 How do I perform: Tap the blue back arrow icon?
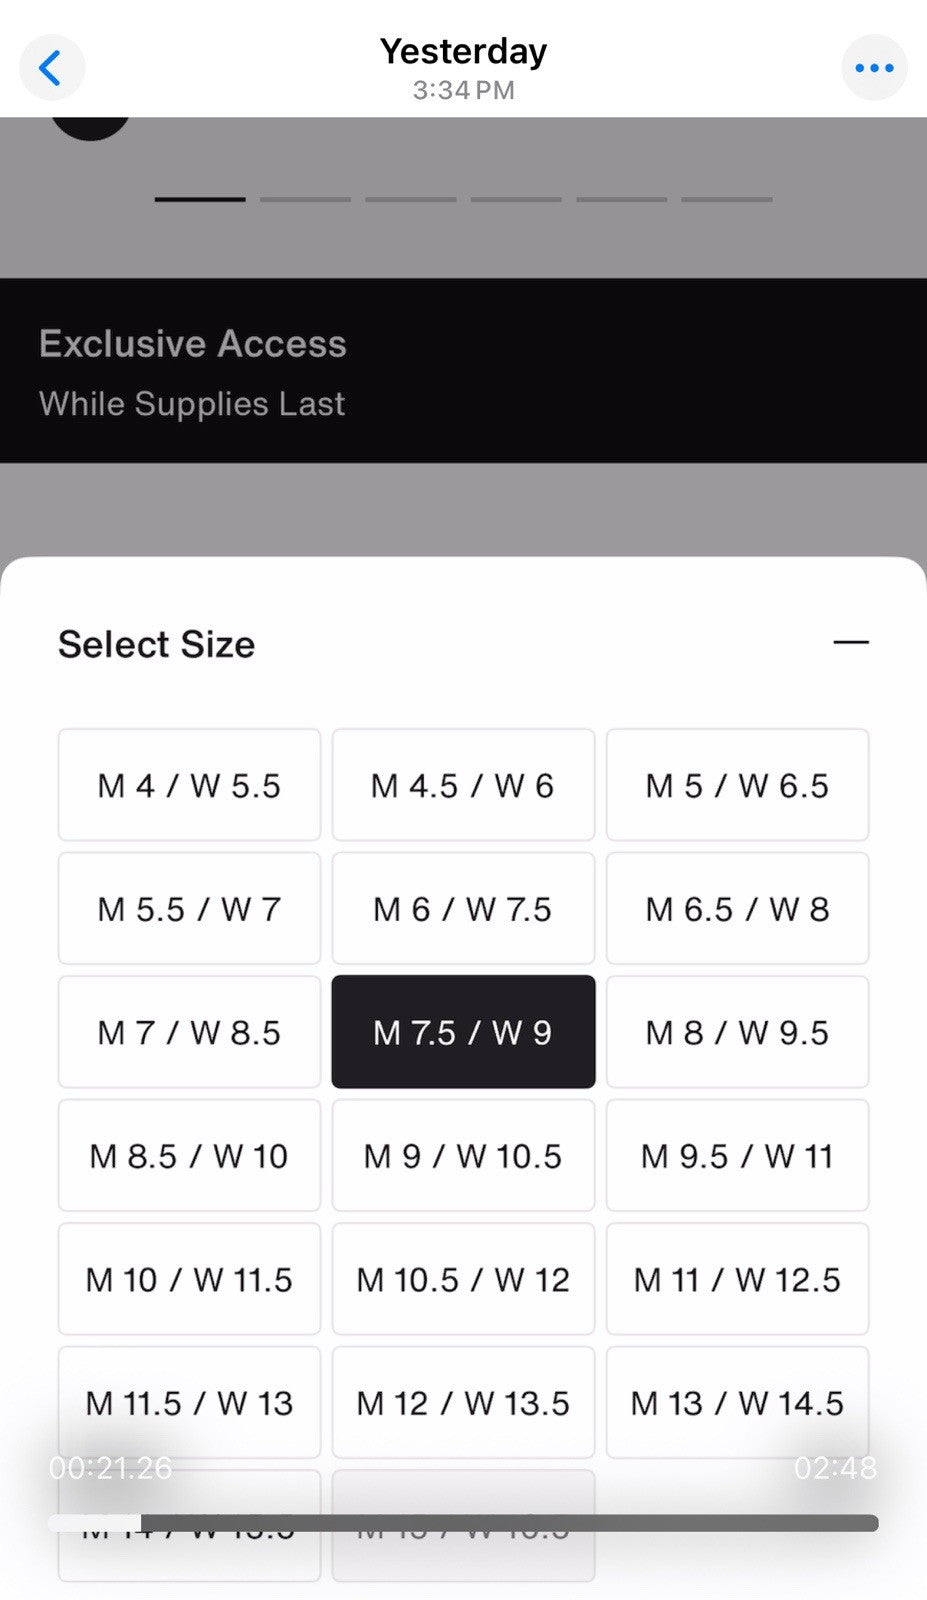tap(52, 68)
